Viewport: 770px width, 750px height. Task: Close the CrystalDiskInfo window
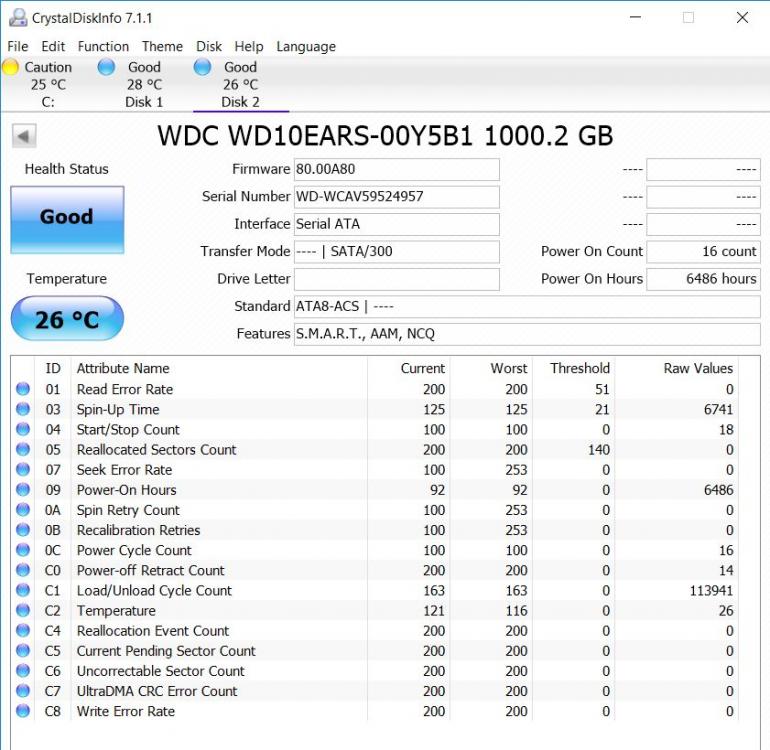pos(742,17)
